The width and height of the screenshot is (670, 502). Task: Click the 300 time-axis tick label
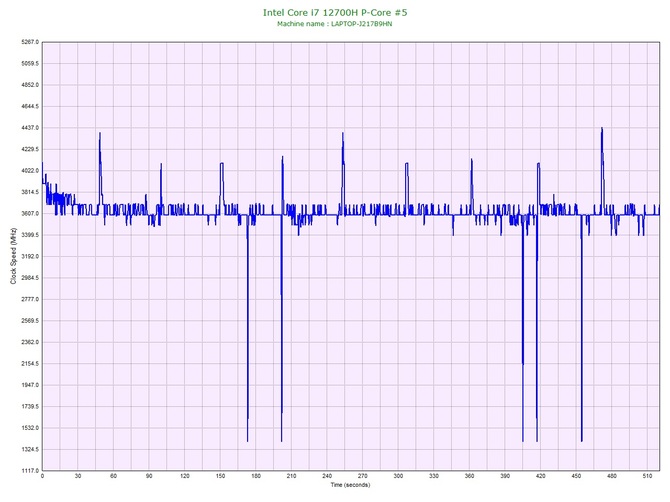tap(398, 476)
